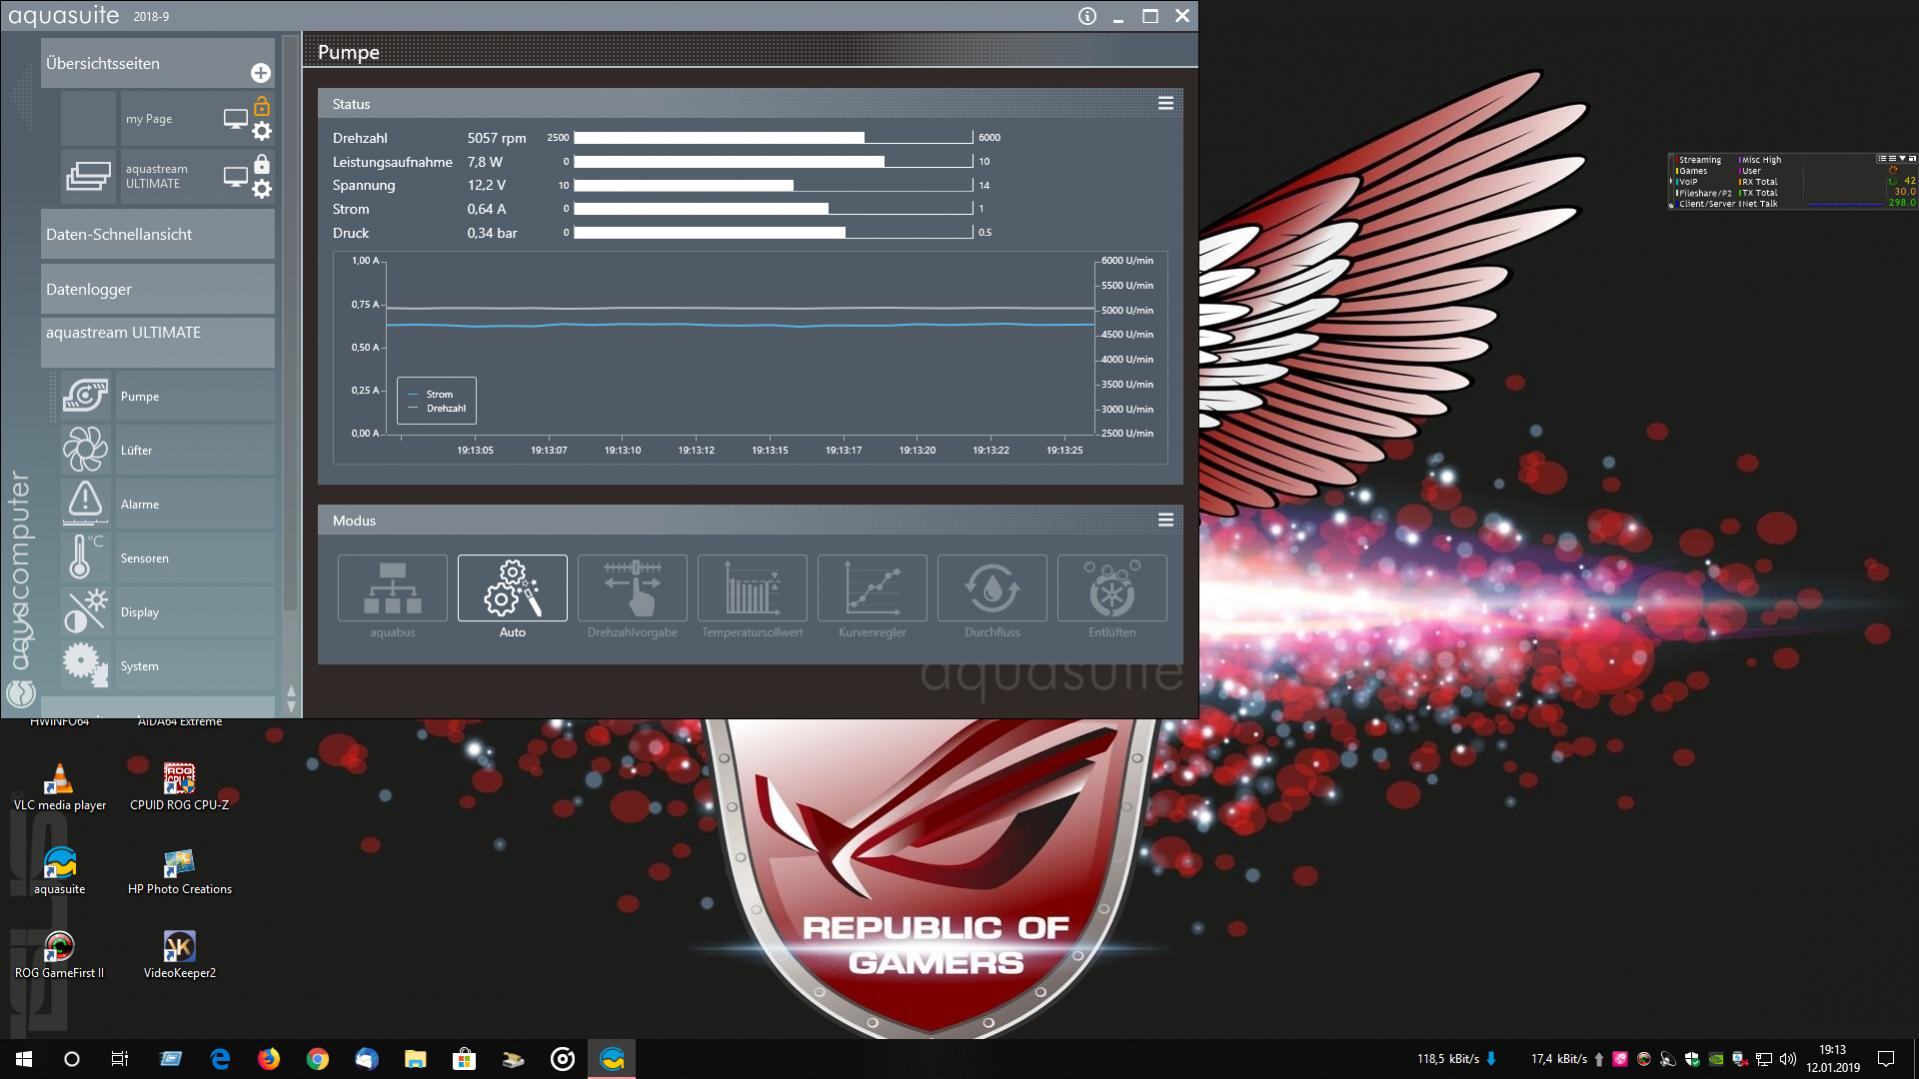The height and width of the screenshot is (1079, 1919).
Task: Toggle the locked padlock on aquastream ULTIMATE page
Action: pyautogui.click(x=262, y=163)
